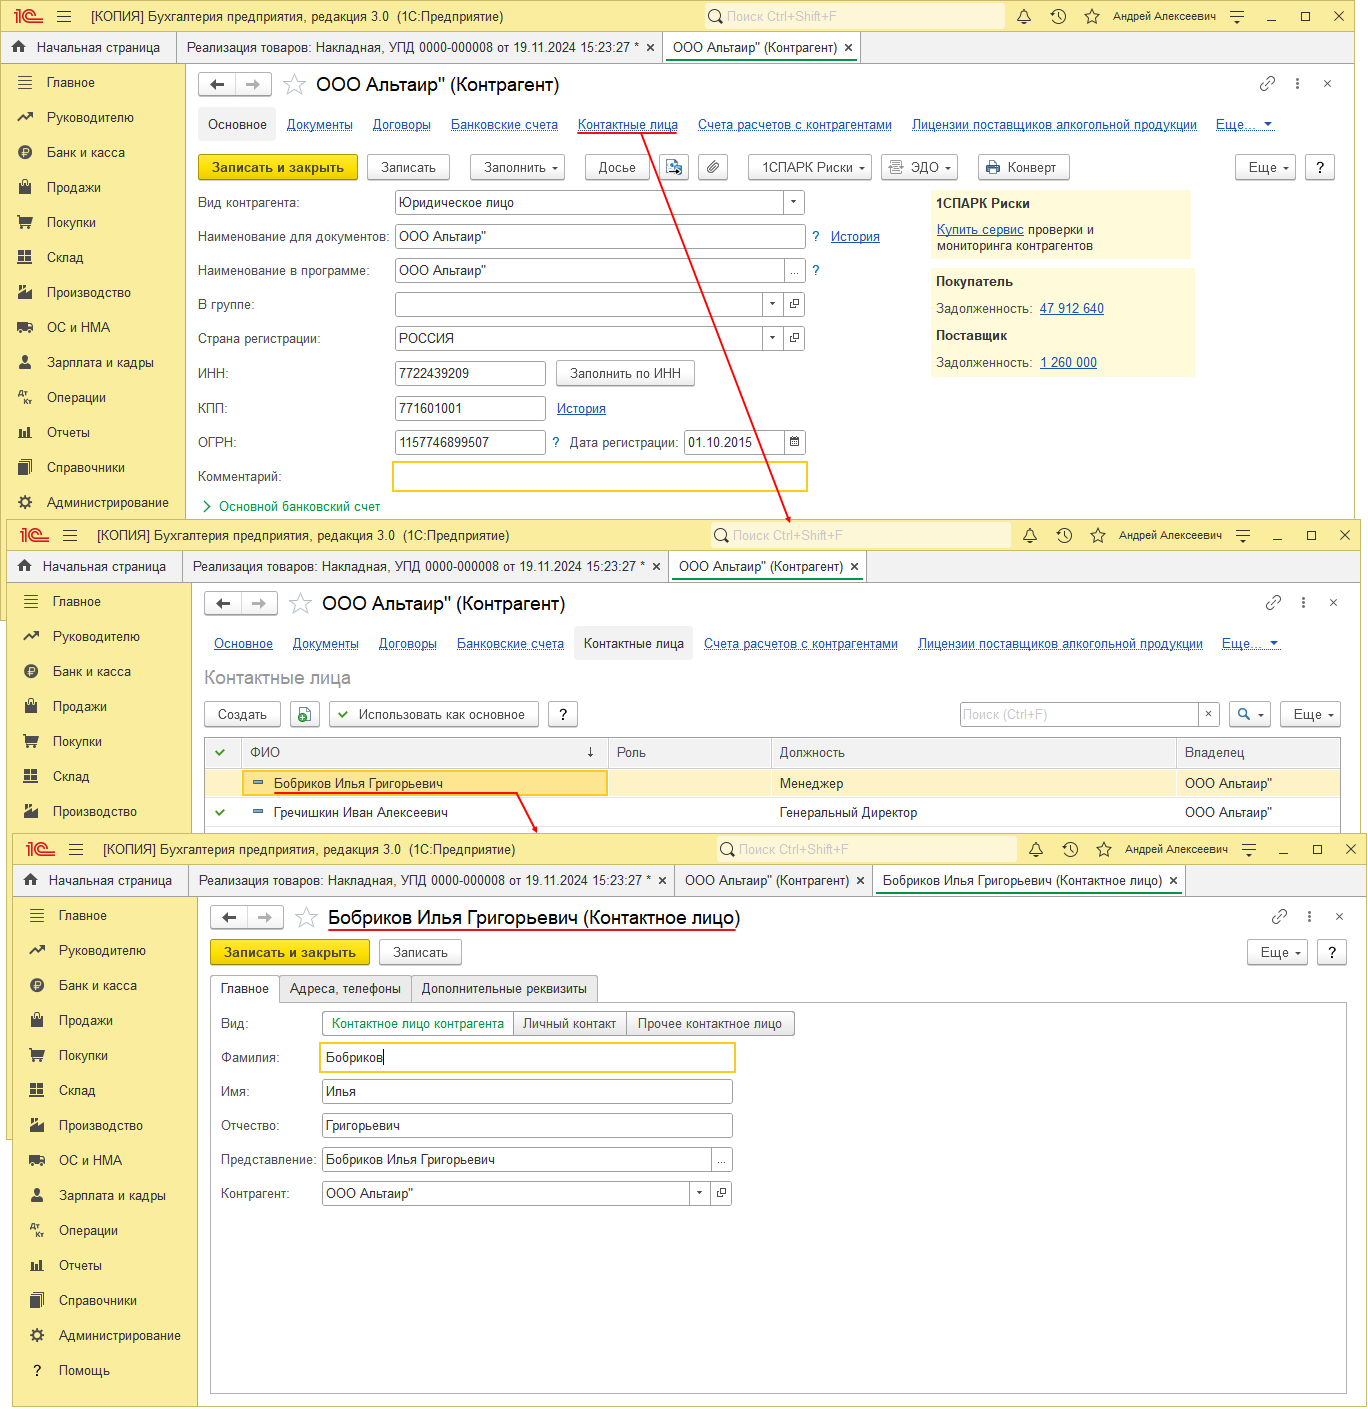
Task: Open Представление field ellipsis button
Action: tap(722, 1159)
